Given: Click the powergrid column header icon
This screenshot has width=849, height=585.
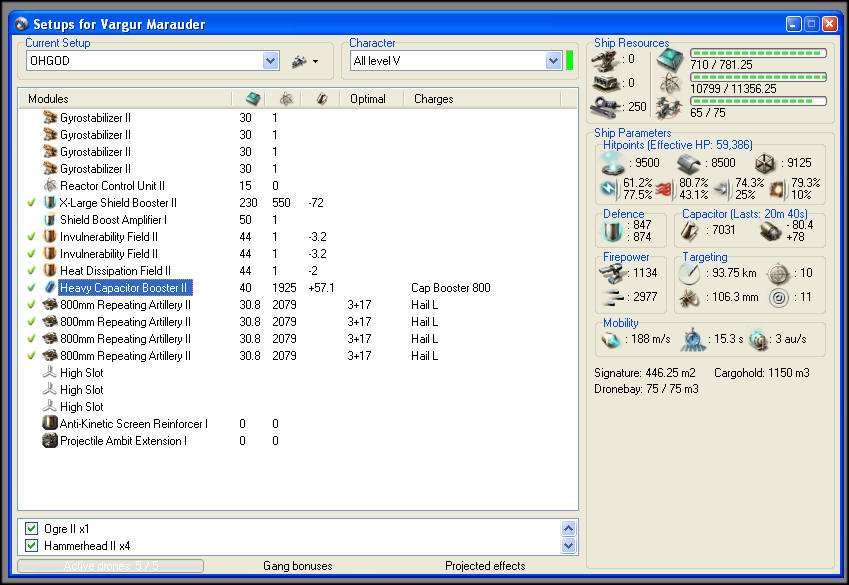Looking at the screenshot, I should pyautogui.click(x=285, y=99).
